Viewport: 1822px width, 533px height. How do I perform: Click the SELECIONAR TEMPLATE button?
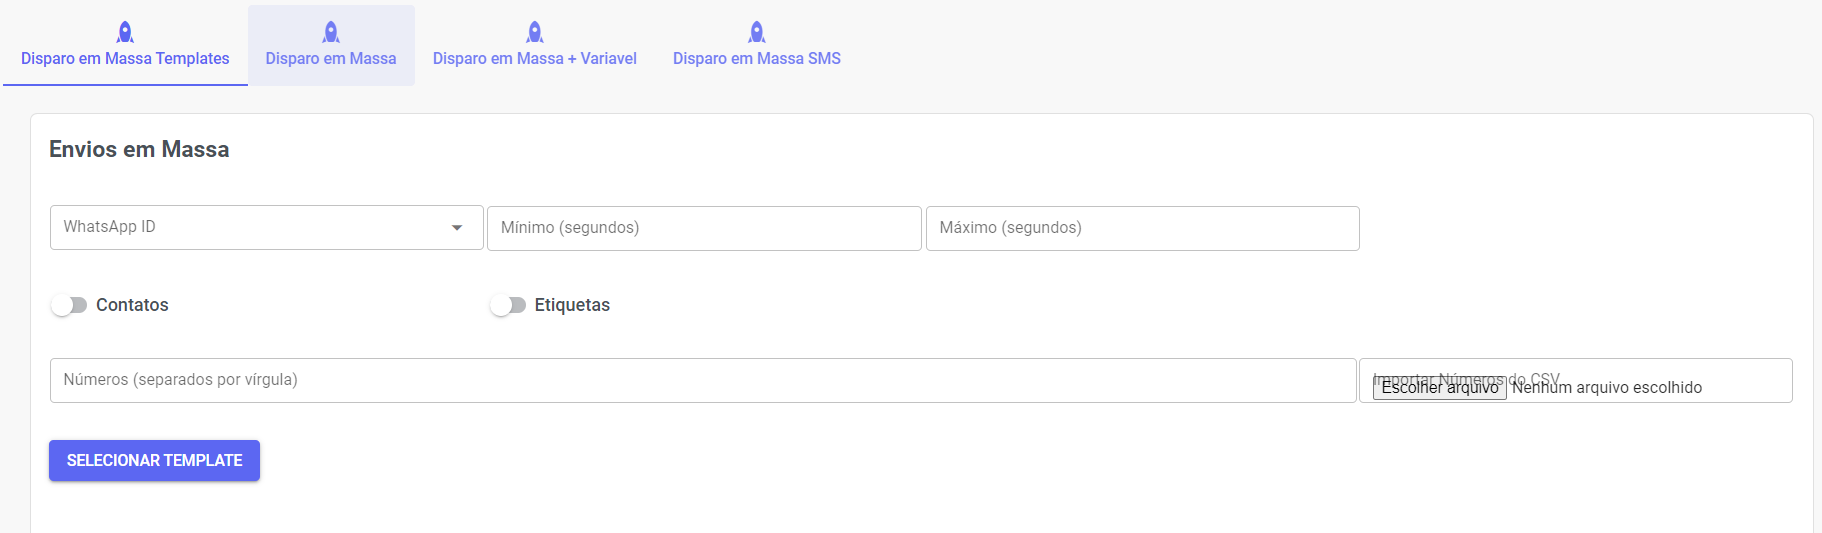click(x=154, y=461)
